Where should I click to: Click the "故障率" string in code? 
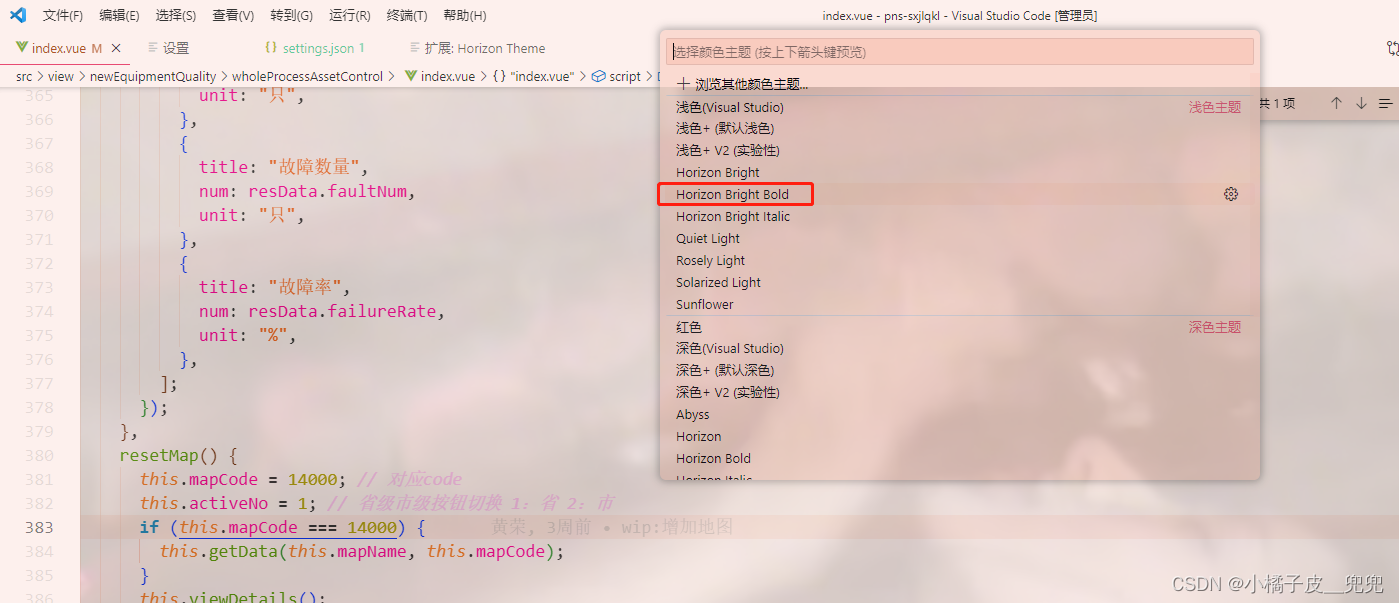point(308,287)
